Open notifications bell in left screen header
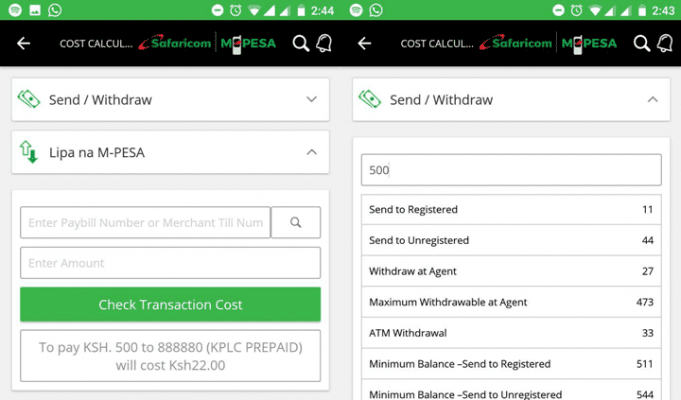The image size is (681, 400). pyautogui.click(x=324, y=43)
